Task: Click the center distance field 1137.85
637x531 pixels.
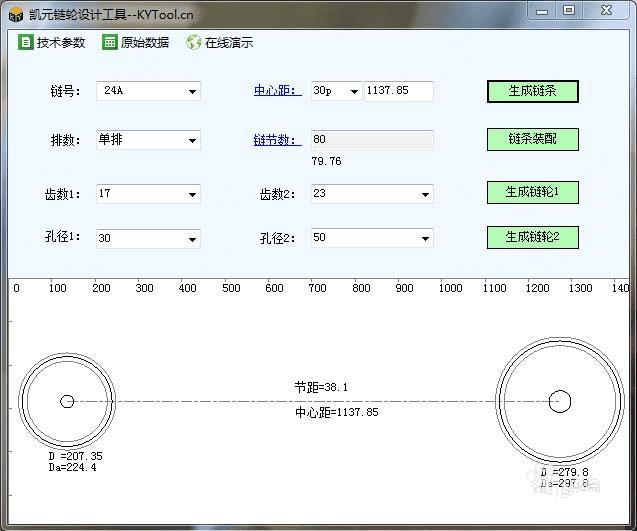Action: coord(399,91)
